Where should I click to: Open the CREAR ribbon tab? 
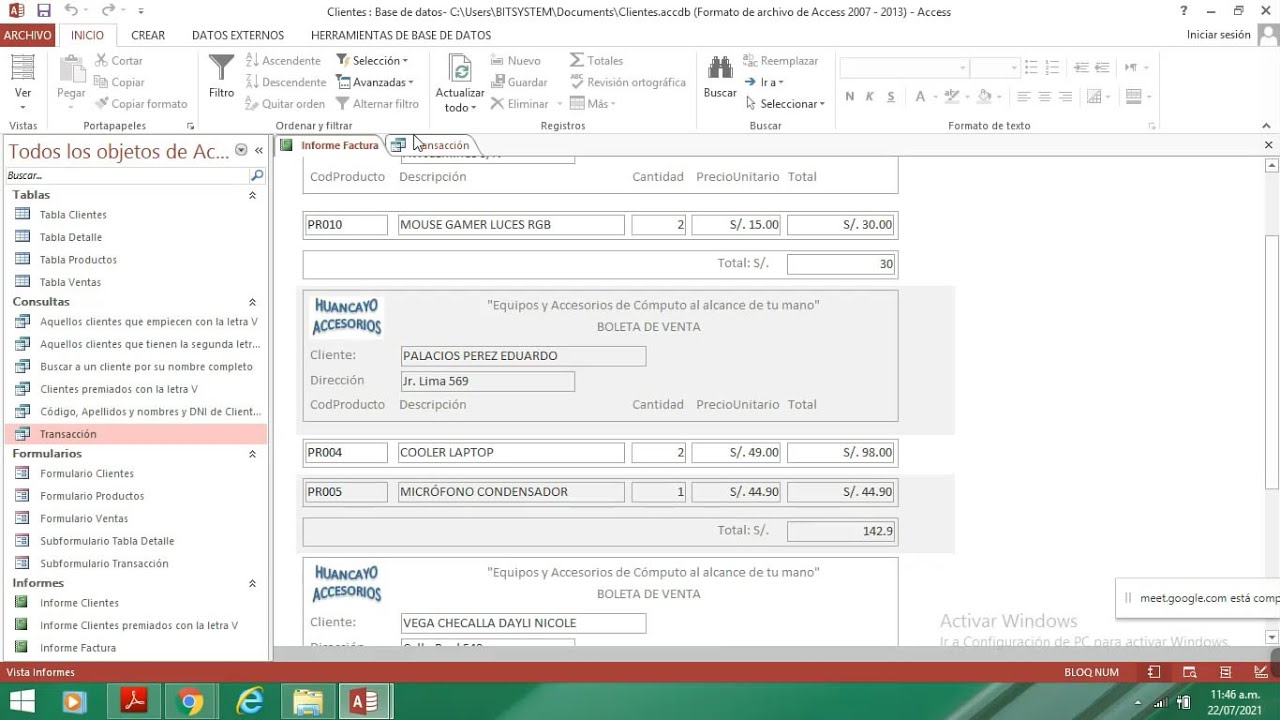pos(148,35)
